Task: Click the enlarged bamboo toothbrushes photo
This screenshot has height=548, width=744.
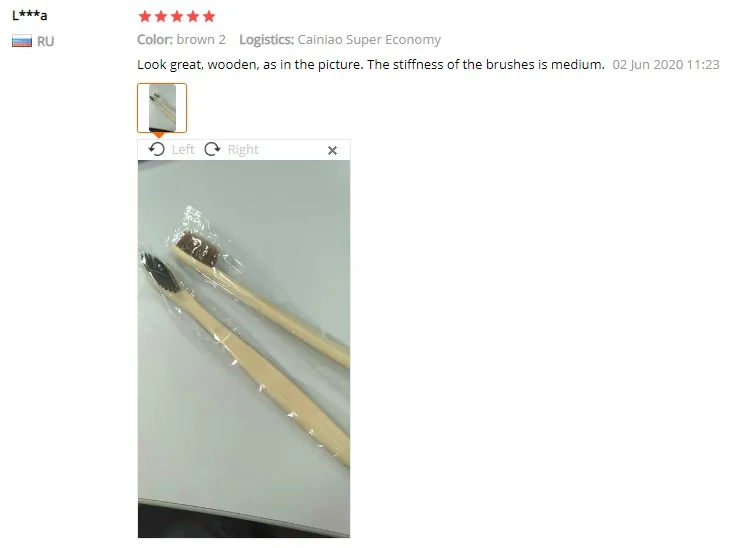Action: coord(244,349)
